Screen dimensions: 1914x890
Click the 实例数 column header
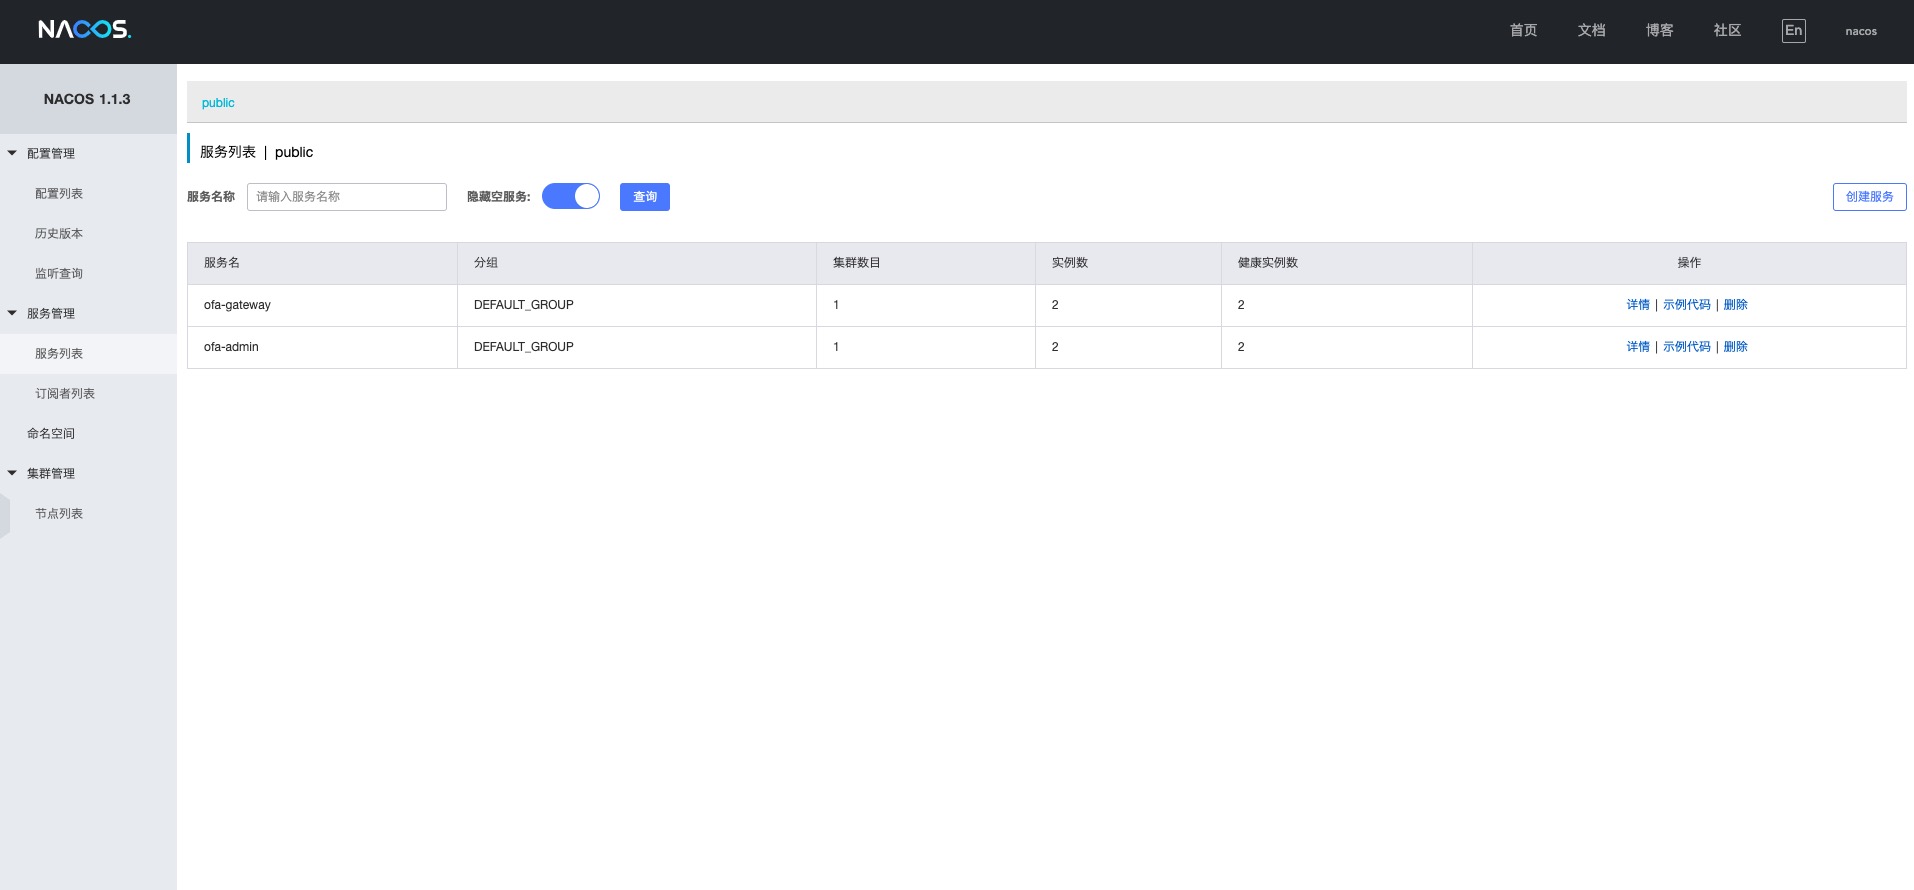tap(1128, 263)
